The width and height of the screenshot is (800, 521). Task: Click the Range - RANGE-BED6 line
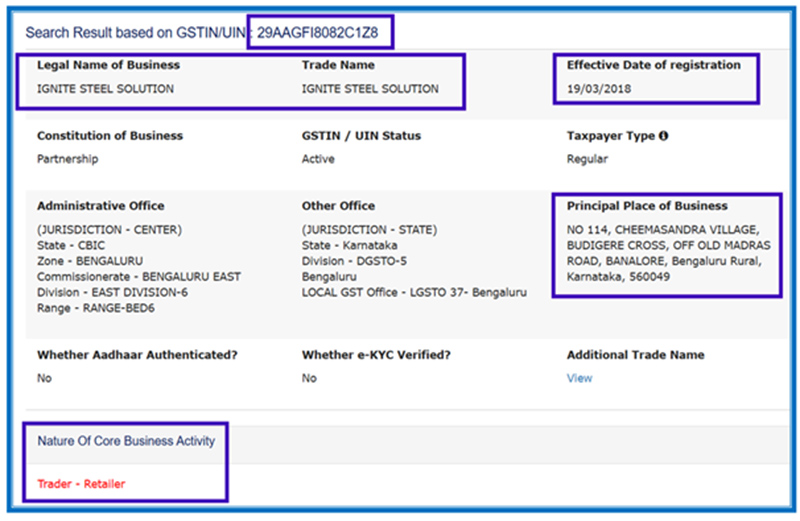point(95,308)
